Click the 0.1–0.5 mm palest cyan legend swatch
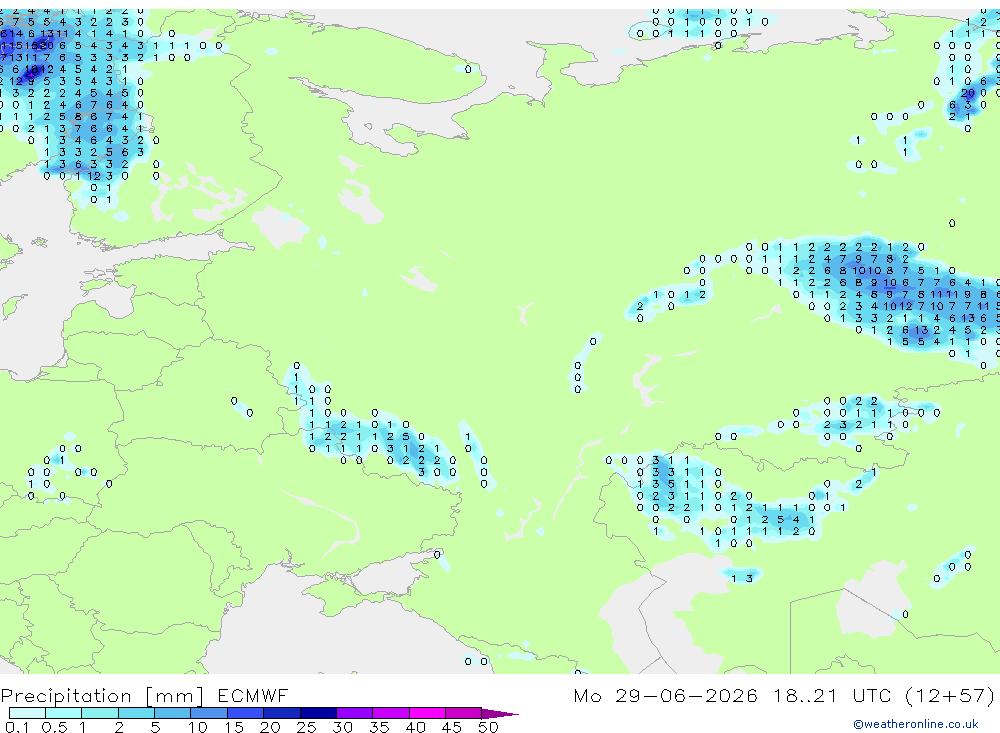The width and height of the screenshot is (1000, 733). click(x=27, y=713)
